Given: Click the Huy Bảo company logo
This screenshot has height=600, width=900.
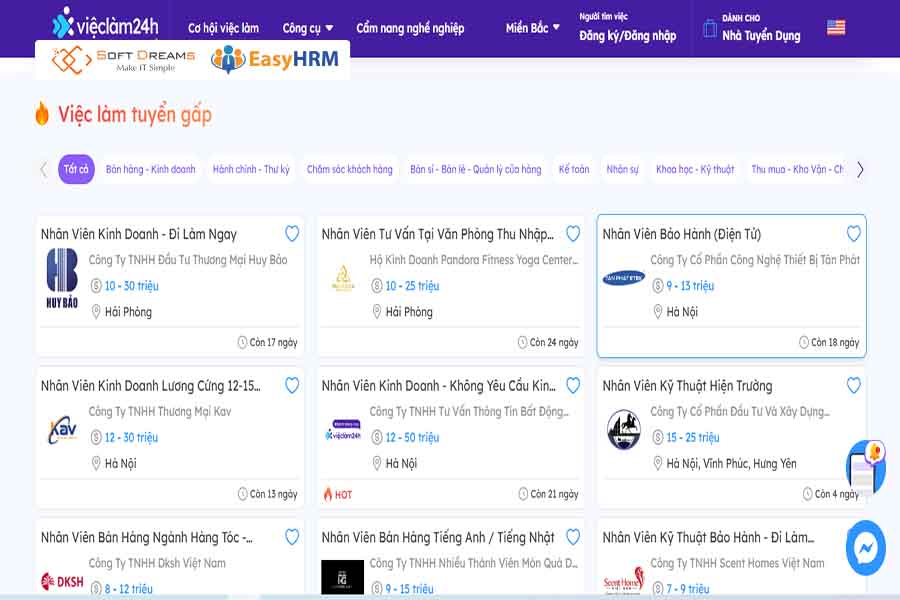Looking at the screenshot, I should point(62,278).
